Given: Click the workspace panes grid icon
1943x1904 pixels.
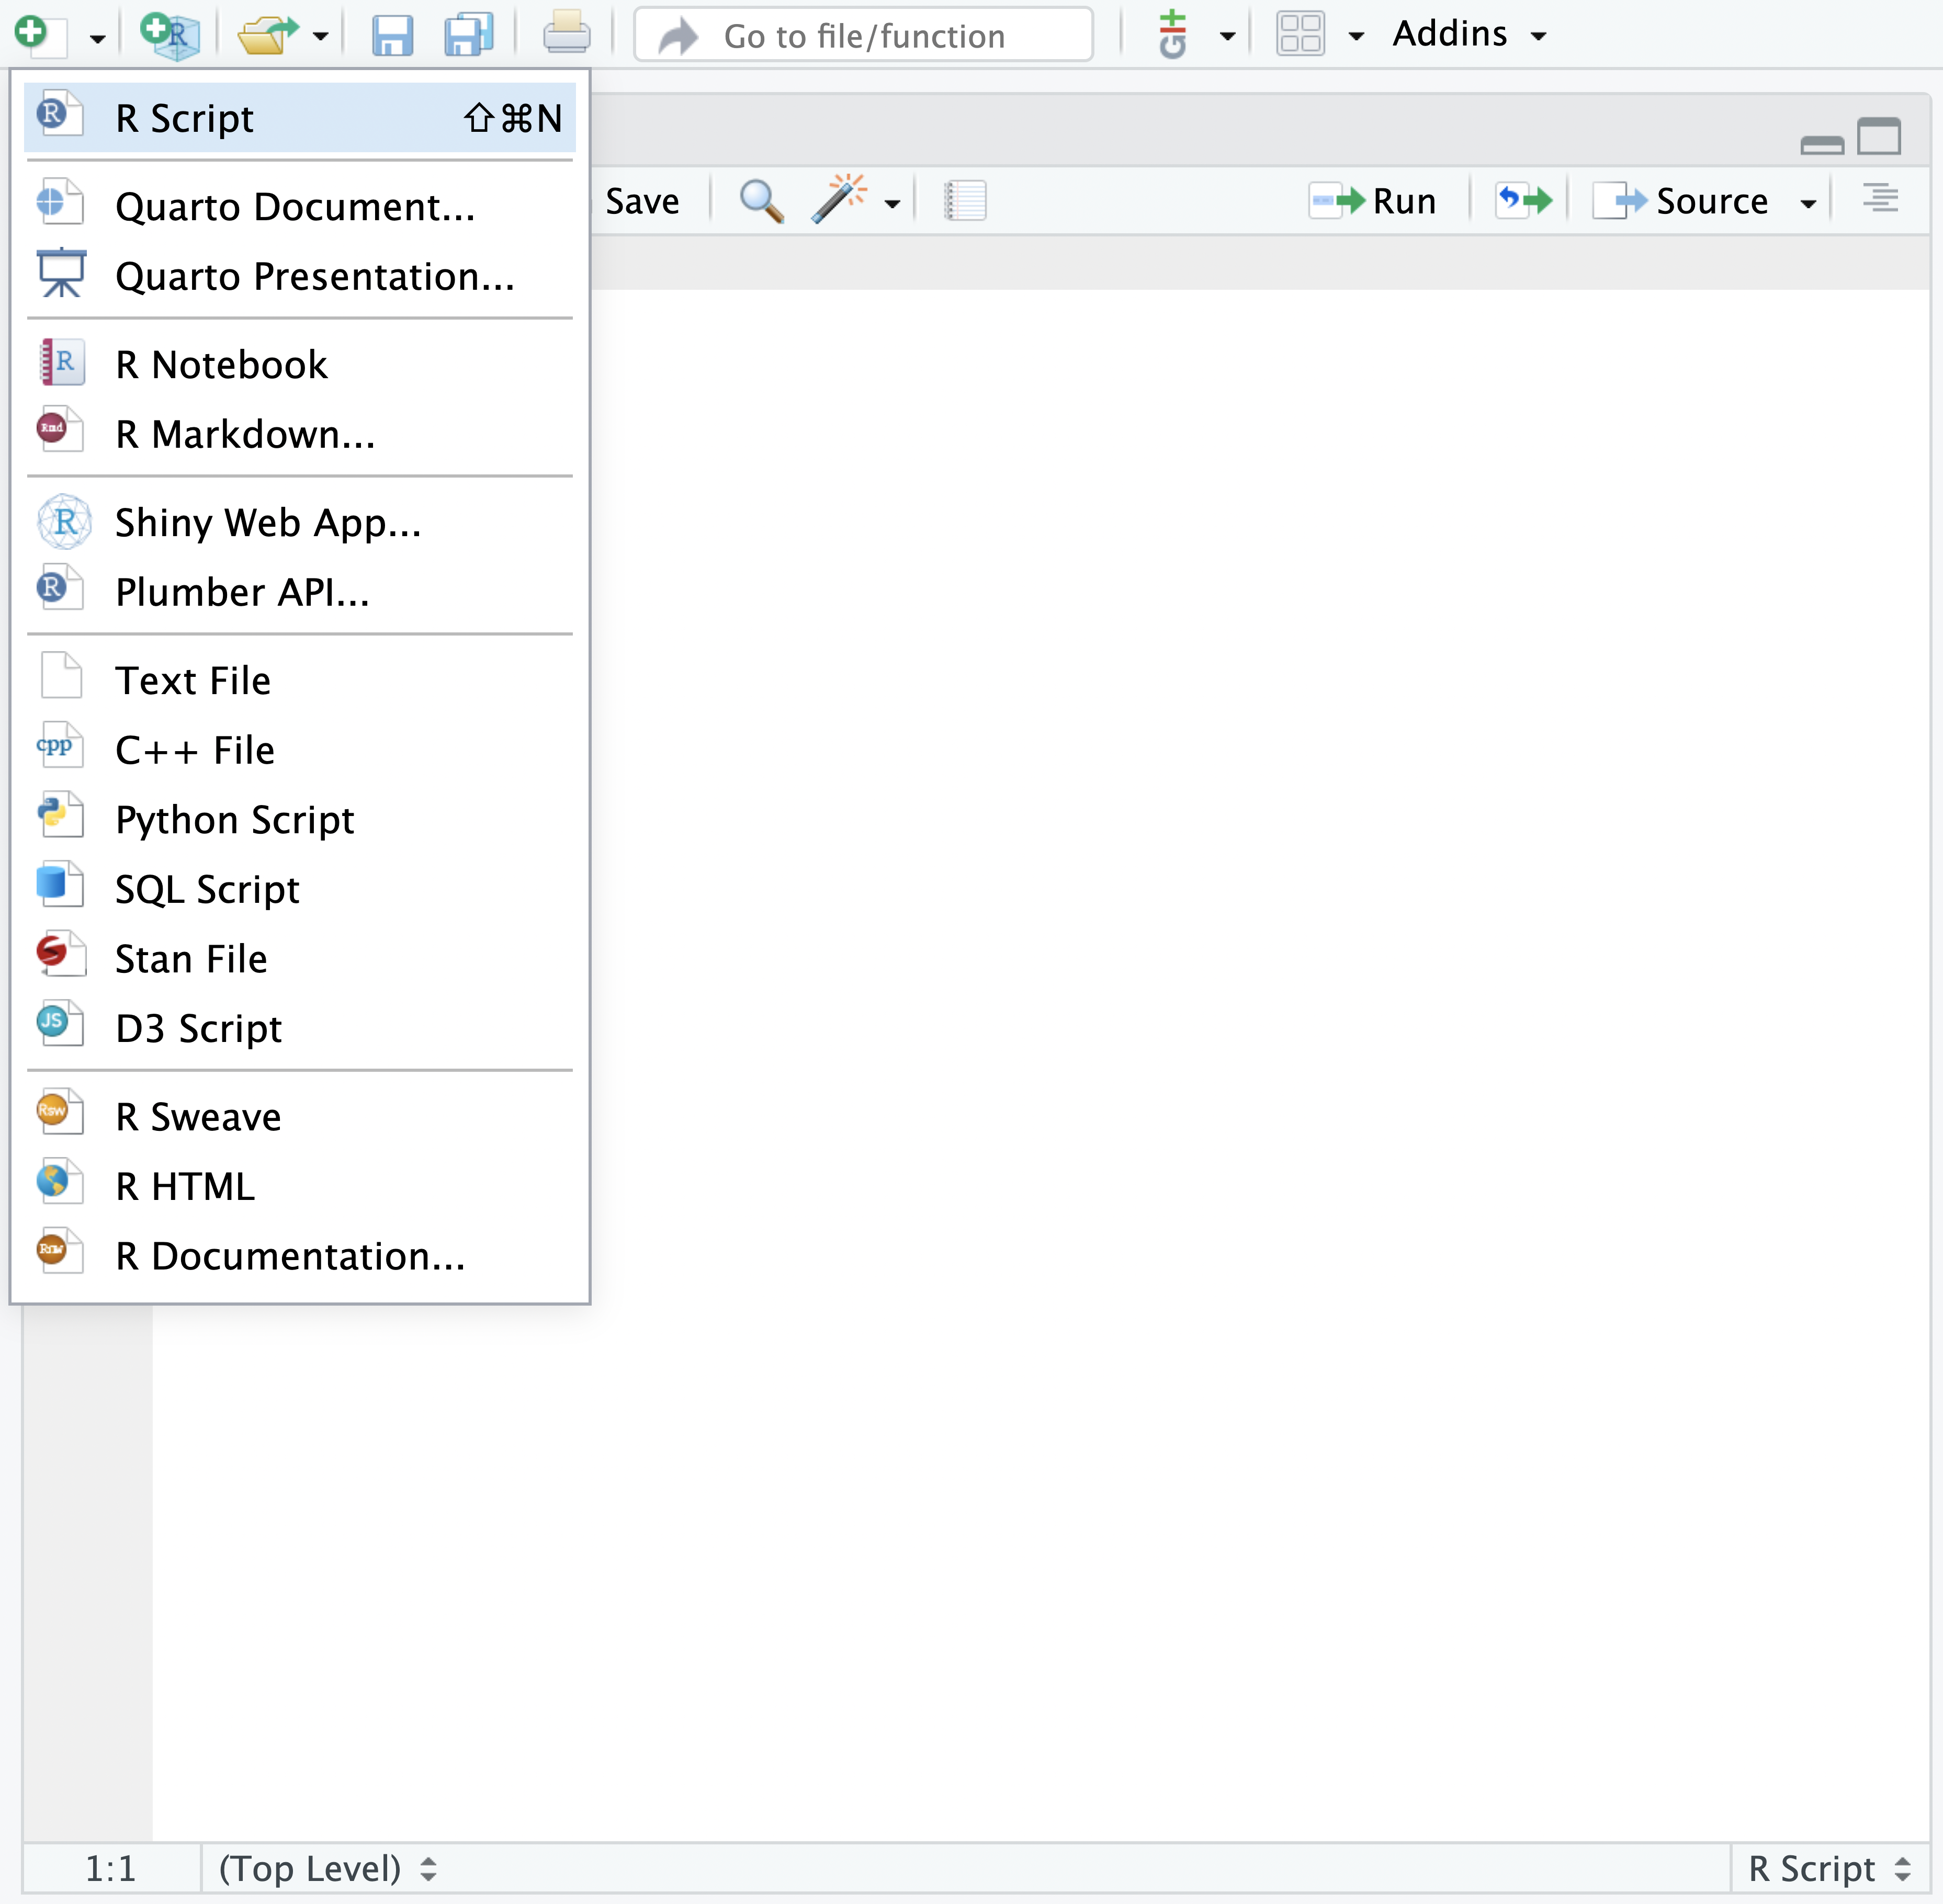Looking at the screenshot, I should point(1300,34).
